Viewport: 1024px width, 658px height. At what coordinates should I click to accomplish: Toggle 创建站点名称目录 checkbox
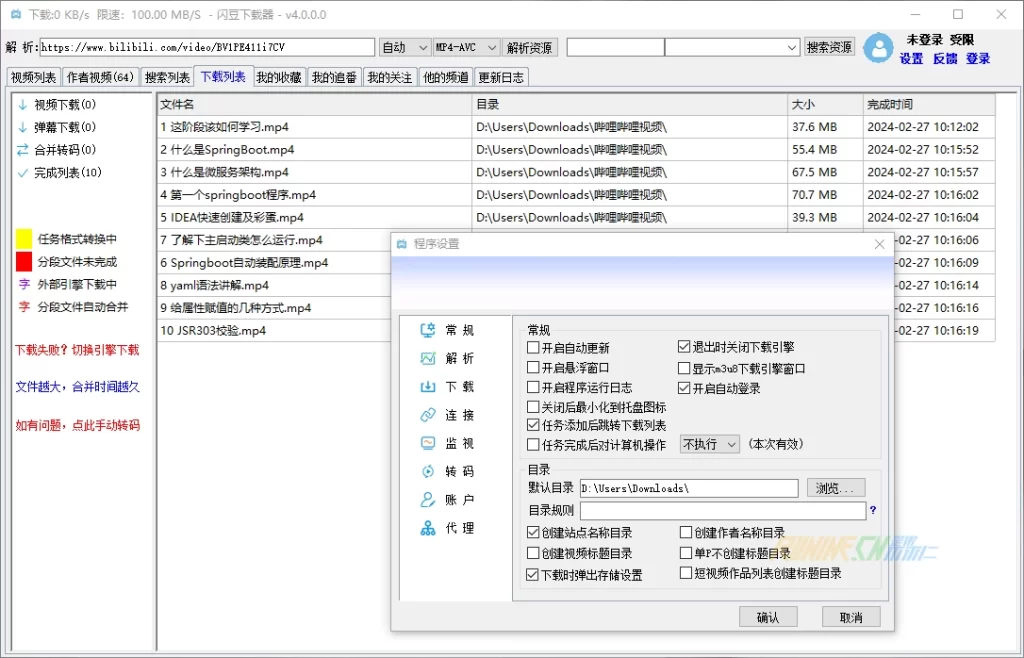pos(534,533)
